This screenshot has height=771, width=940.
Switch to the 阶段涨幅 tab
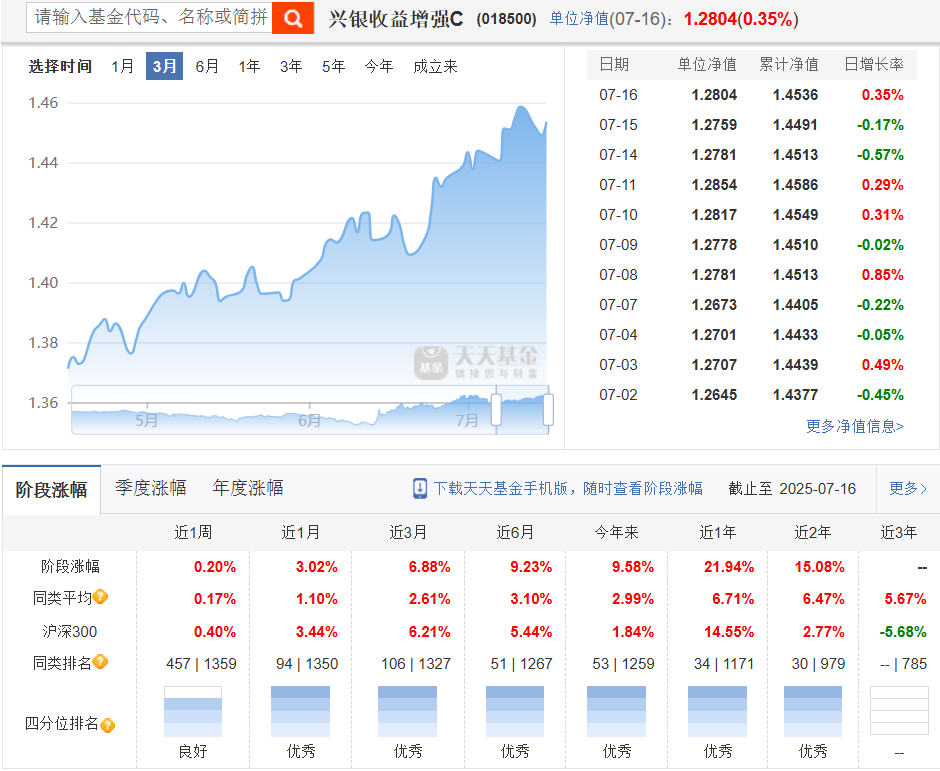52,490
